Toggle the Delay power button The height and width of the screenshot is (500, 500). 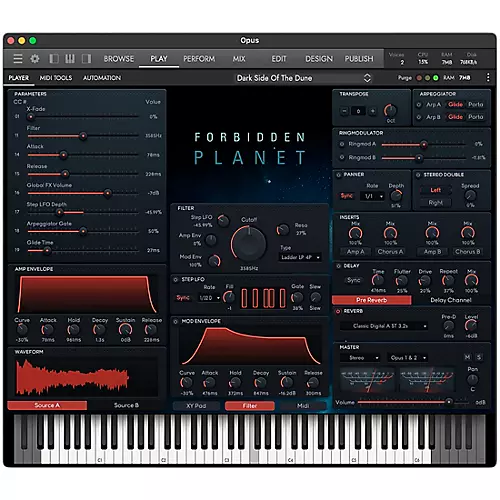[x=339, y=266]
